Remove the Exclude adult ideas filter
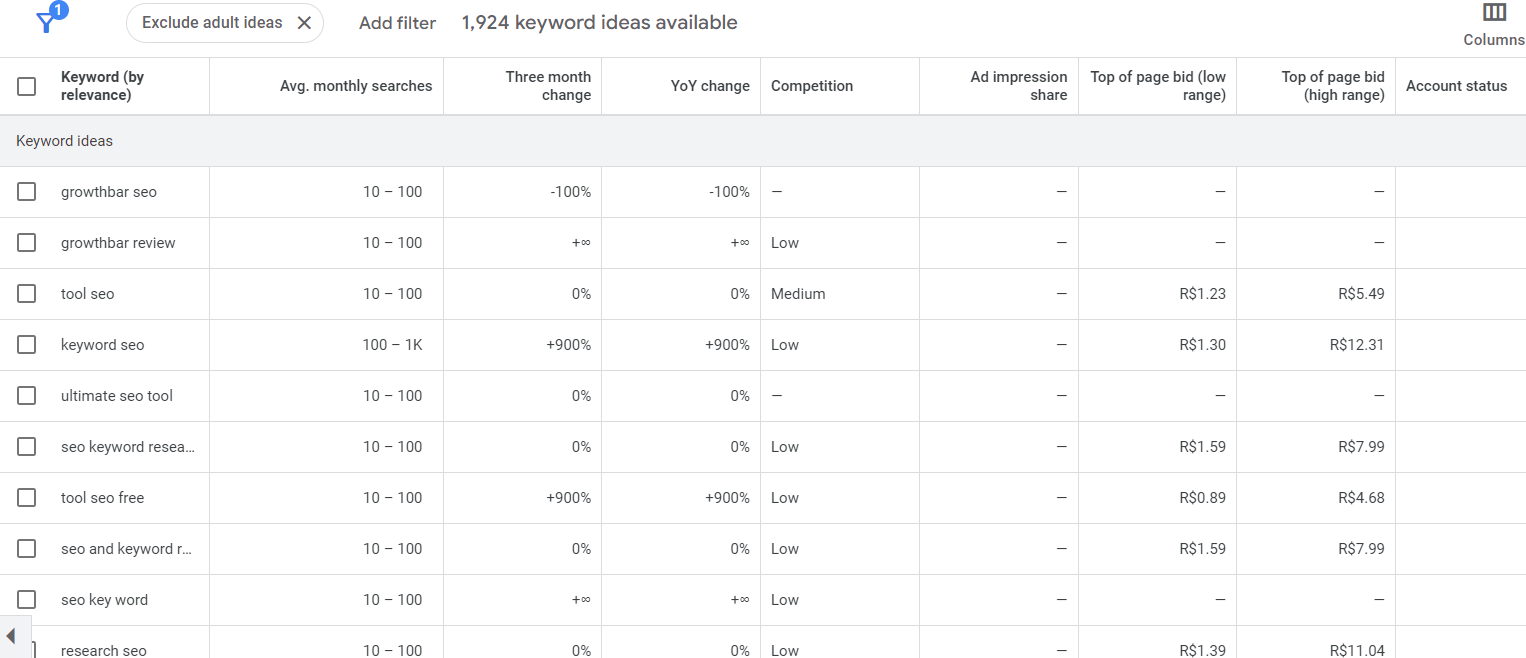The image size is (1526, 658). click(304, 23)
